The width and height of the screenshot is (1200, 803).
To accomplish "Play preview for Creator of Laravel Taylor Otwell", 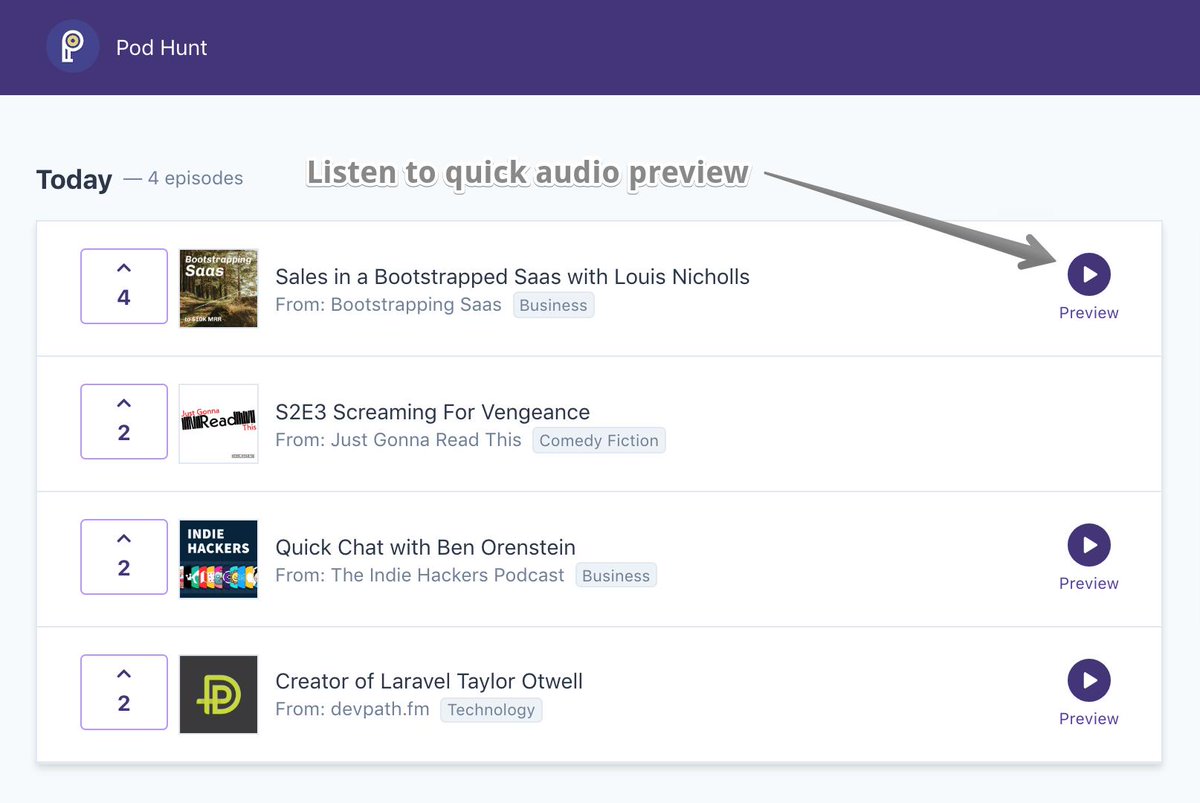I will click(1088, 680).
